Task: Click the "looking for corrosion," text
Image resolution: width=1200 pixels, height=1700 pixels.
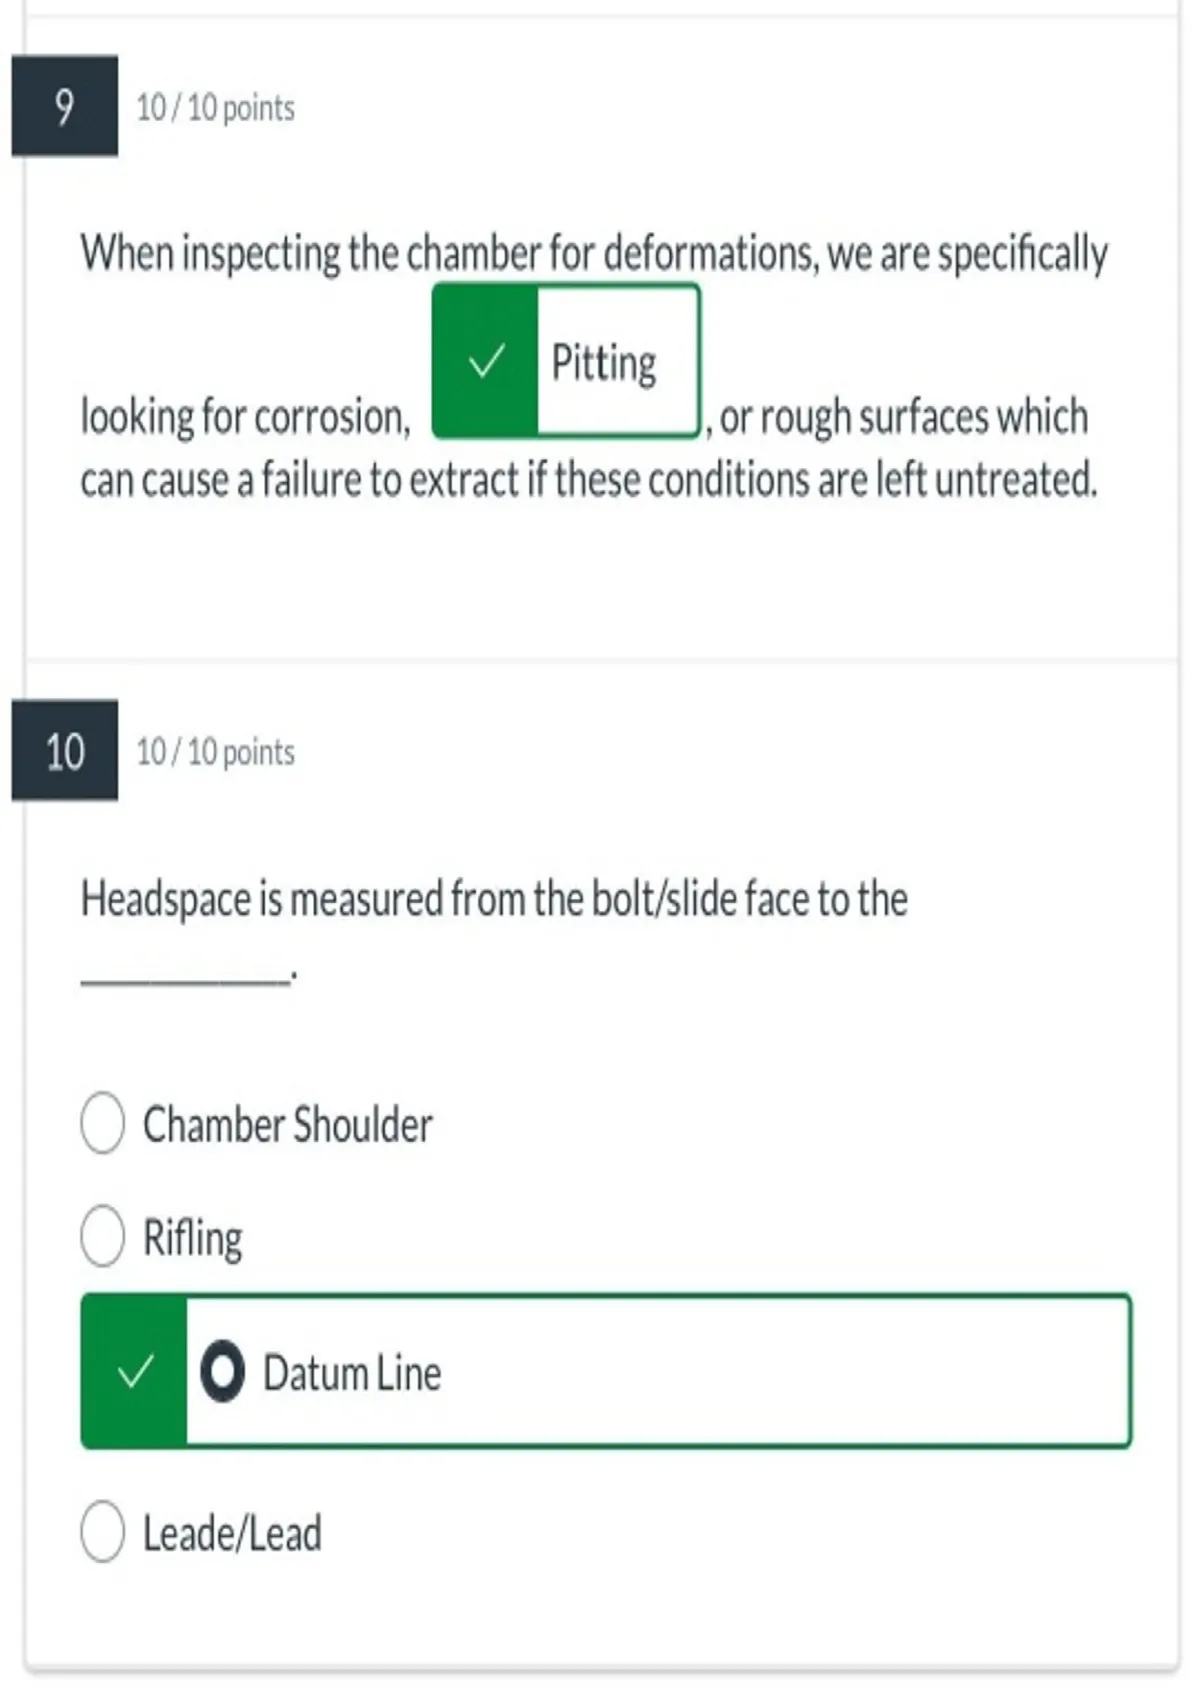Action: coord(246,416)
